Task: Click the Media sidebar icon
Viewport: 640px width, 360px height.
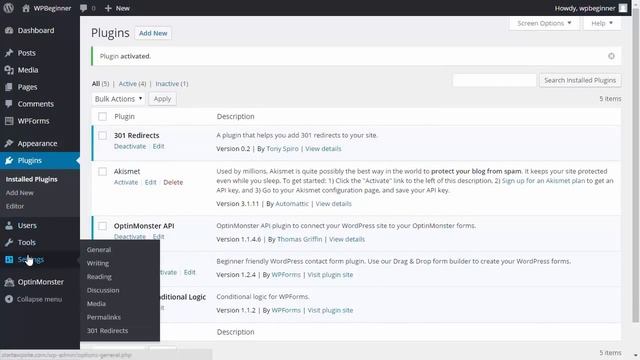Action: [x=9, y=70]
